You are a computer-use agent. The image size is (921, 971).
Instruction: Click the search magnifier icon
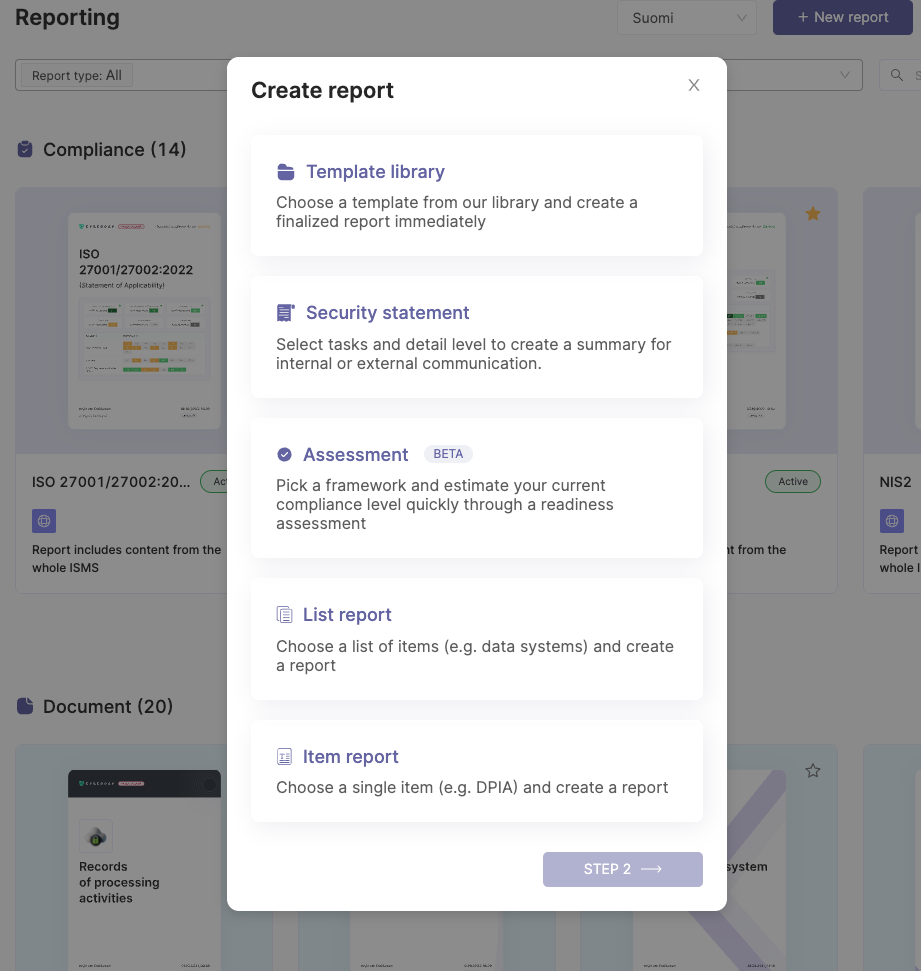click(x=896, y=75)
